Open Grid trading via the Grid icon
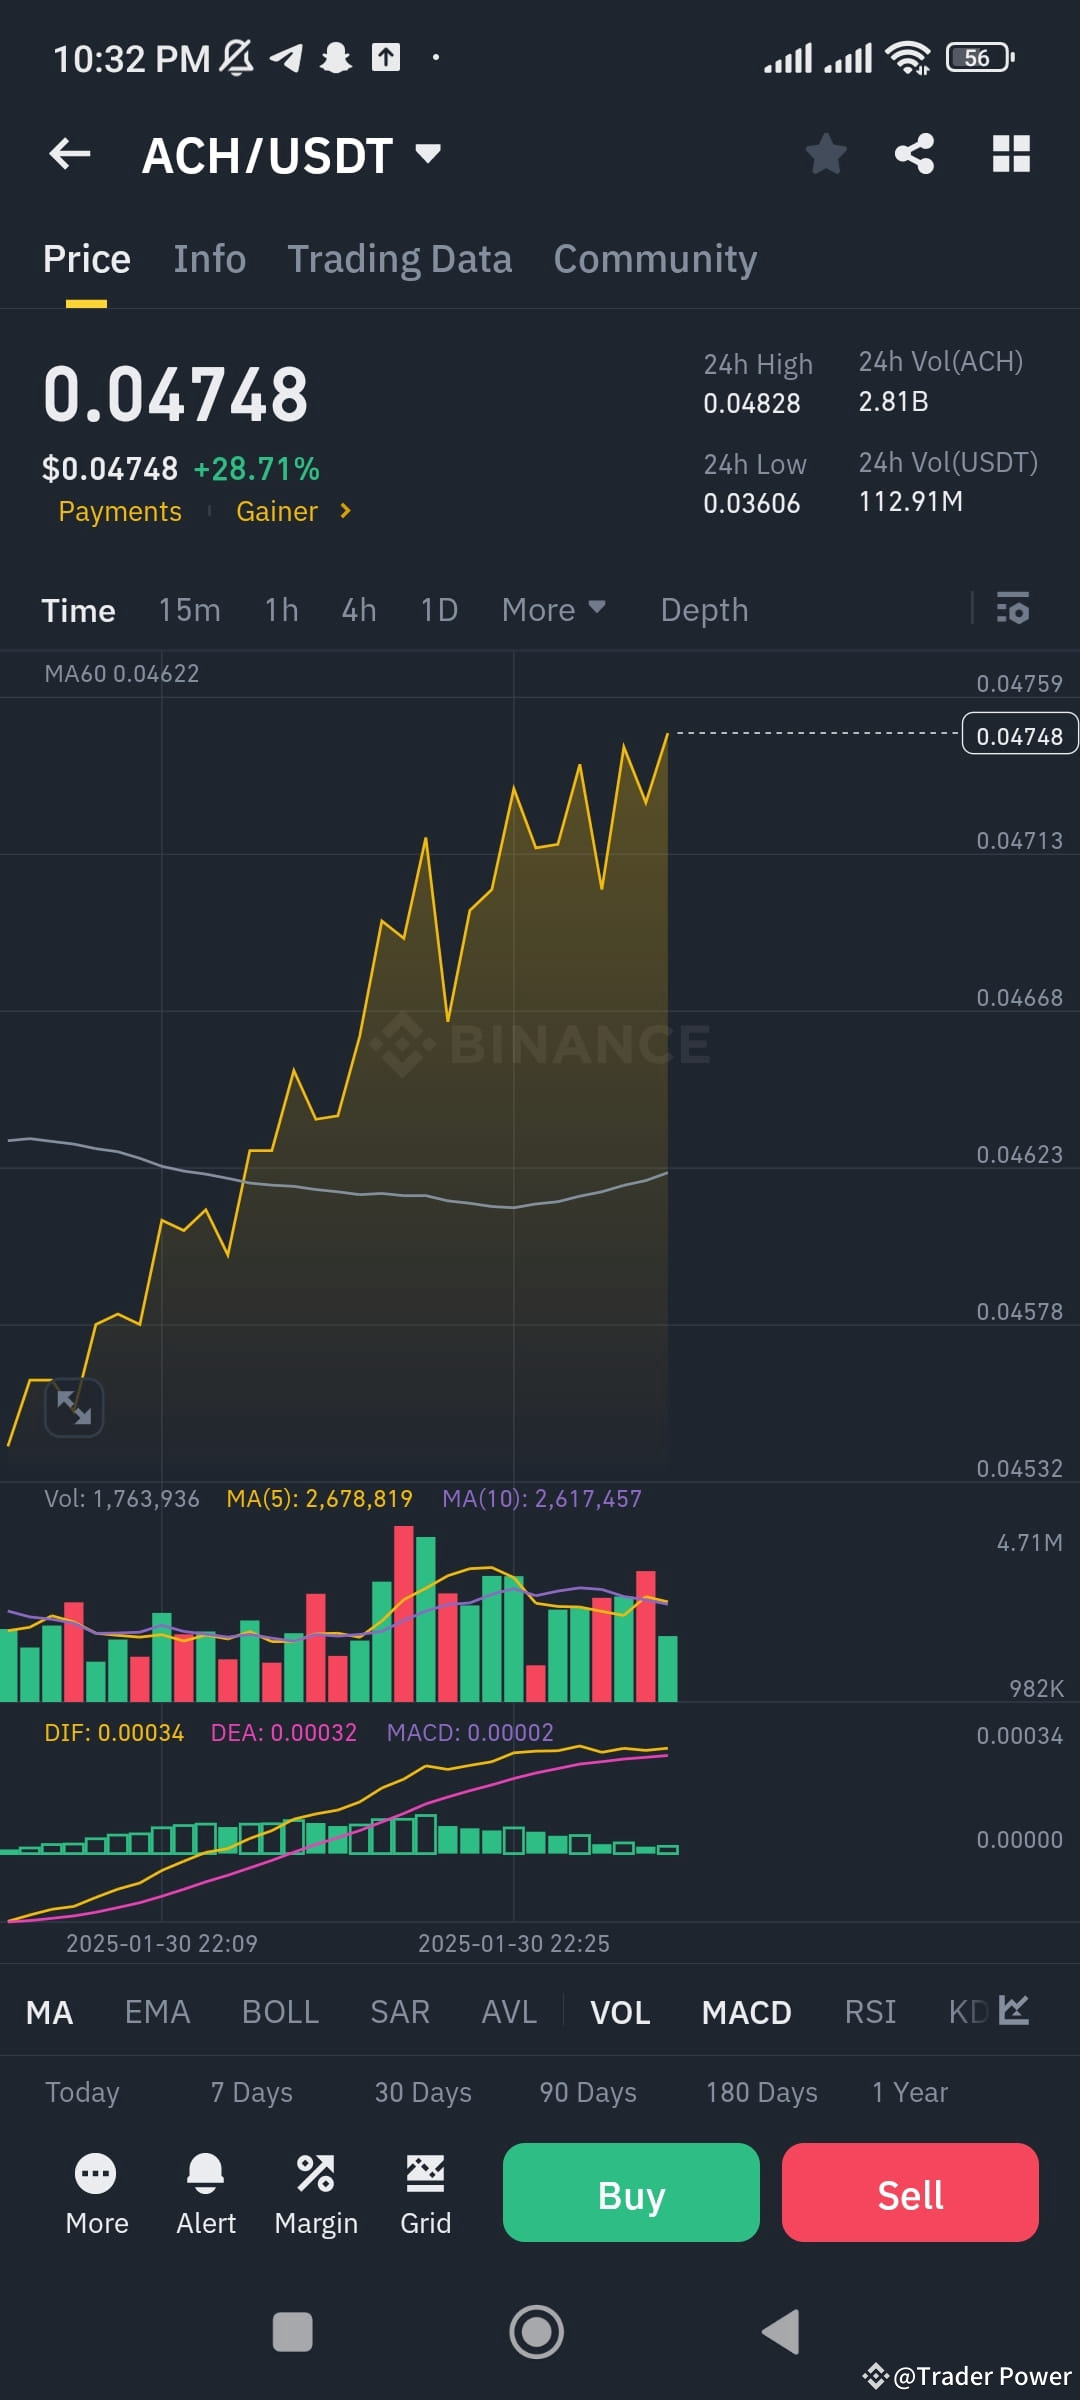 pyautogui.click(x=425, y=2192)
